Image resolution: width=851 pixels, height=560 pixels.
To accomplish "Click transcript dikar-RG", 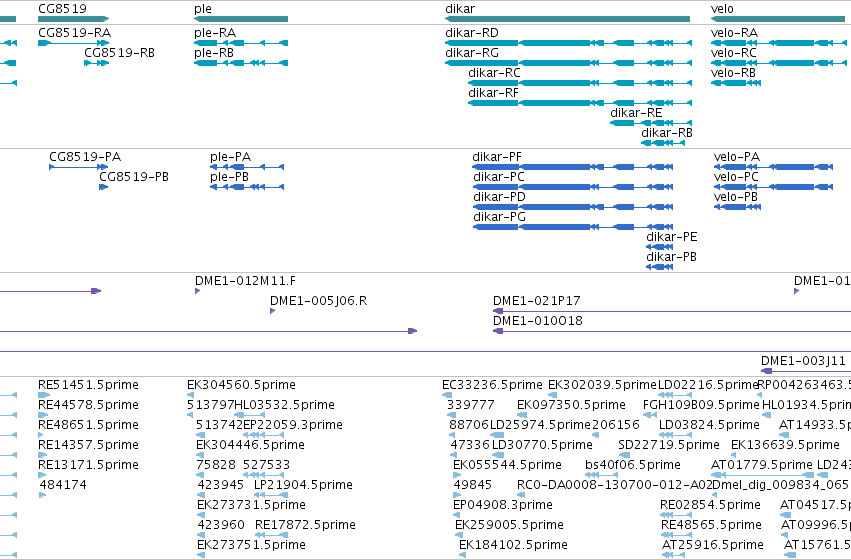I will pos(568,63).
